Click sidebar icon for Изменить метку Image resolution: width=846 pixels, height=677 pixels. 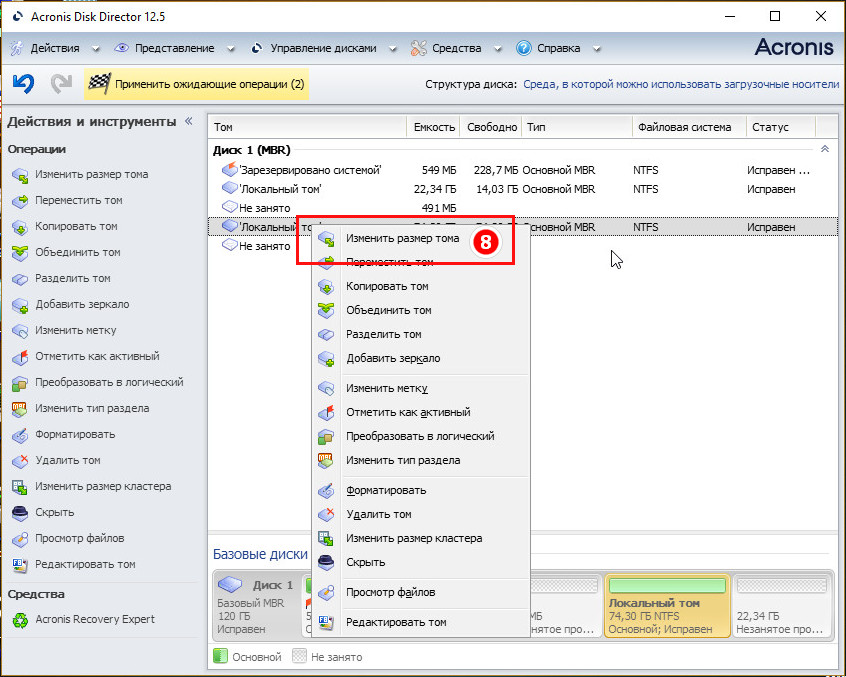(x=20, y=331)
